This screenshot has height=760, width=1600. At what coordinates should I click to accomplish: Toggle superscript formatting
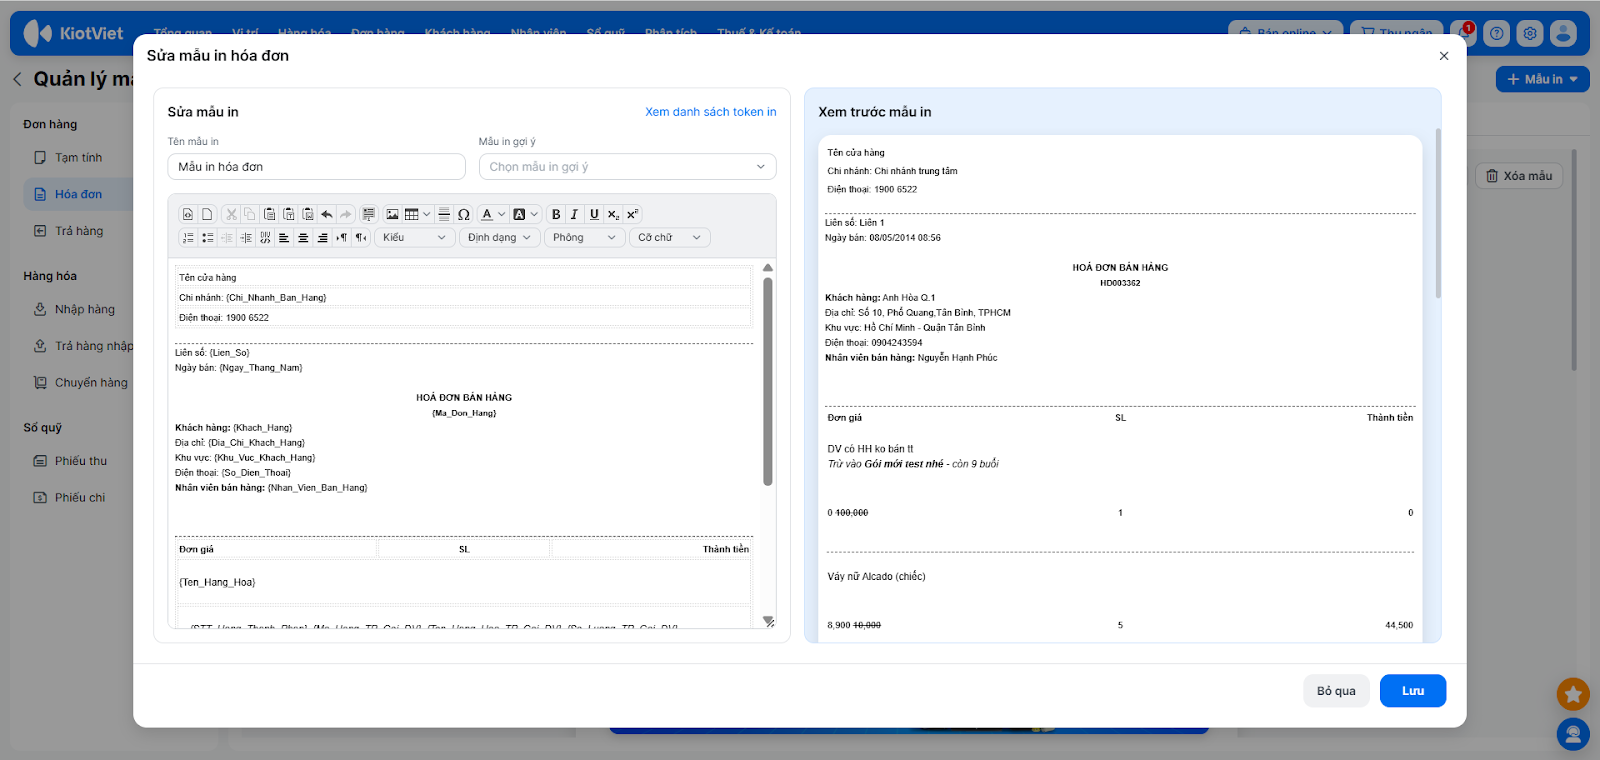[632, 214]
